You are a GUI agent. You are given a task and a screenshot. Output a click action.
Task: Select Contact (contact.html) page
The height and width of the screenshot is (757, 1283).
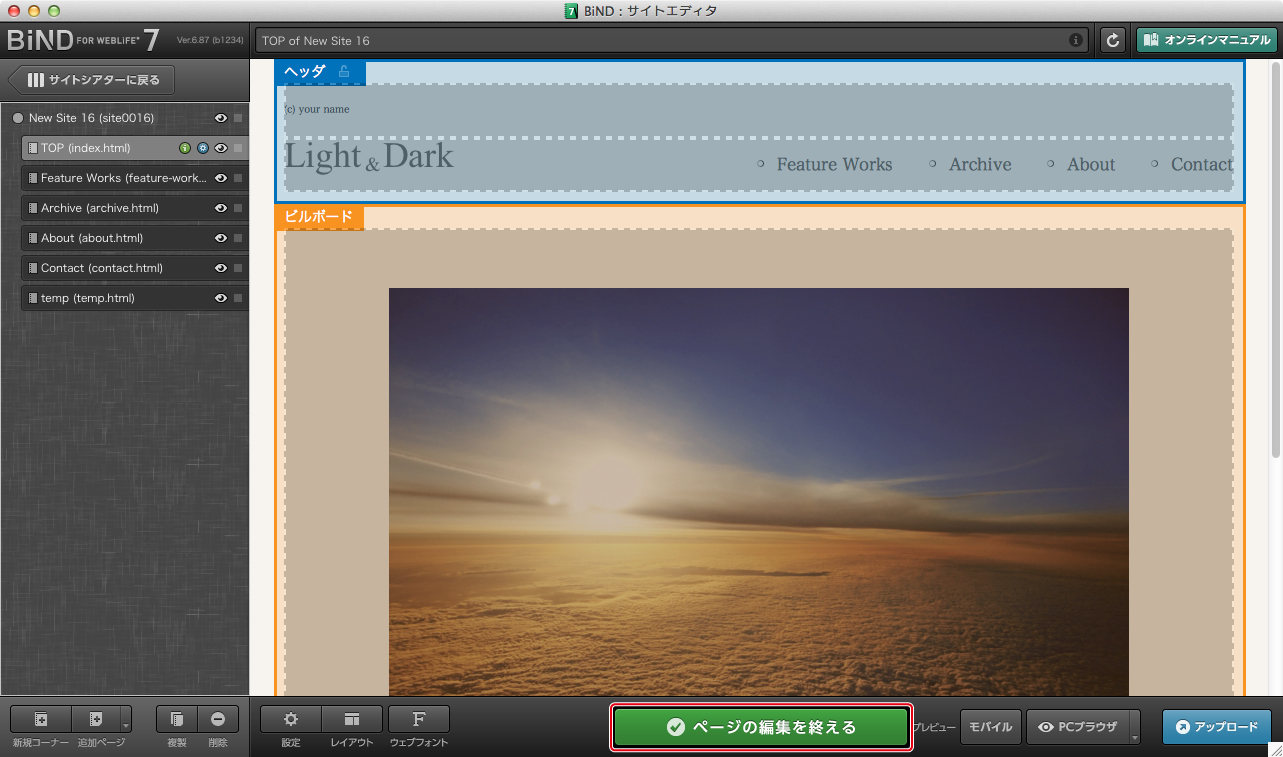click(x=135, y=268)
